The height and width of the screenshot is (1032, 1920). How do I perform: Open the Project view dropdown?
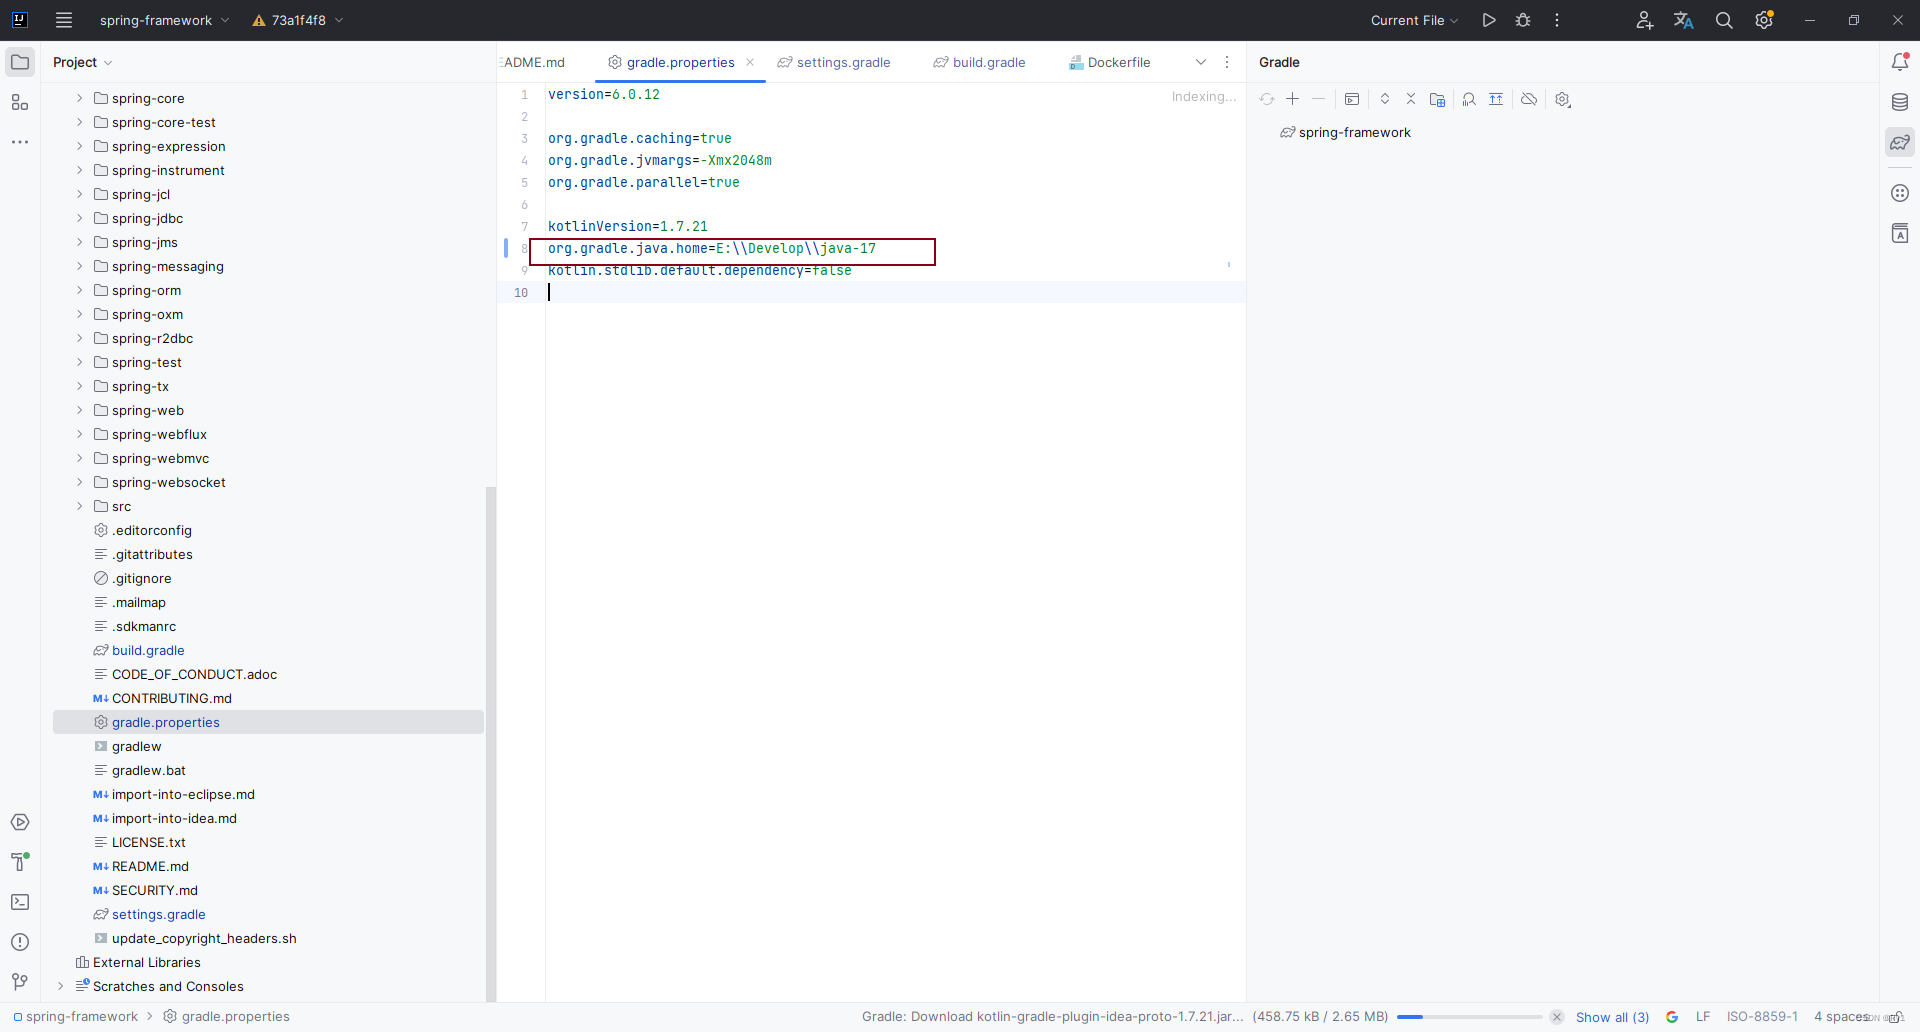point(83,62)
